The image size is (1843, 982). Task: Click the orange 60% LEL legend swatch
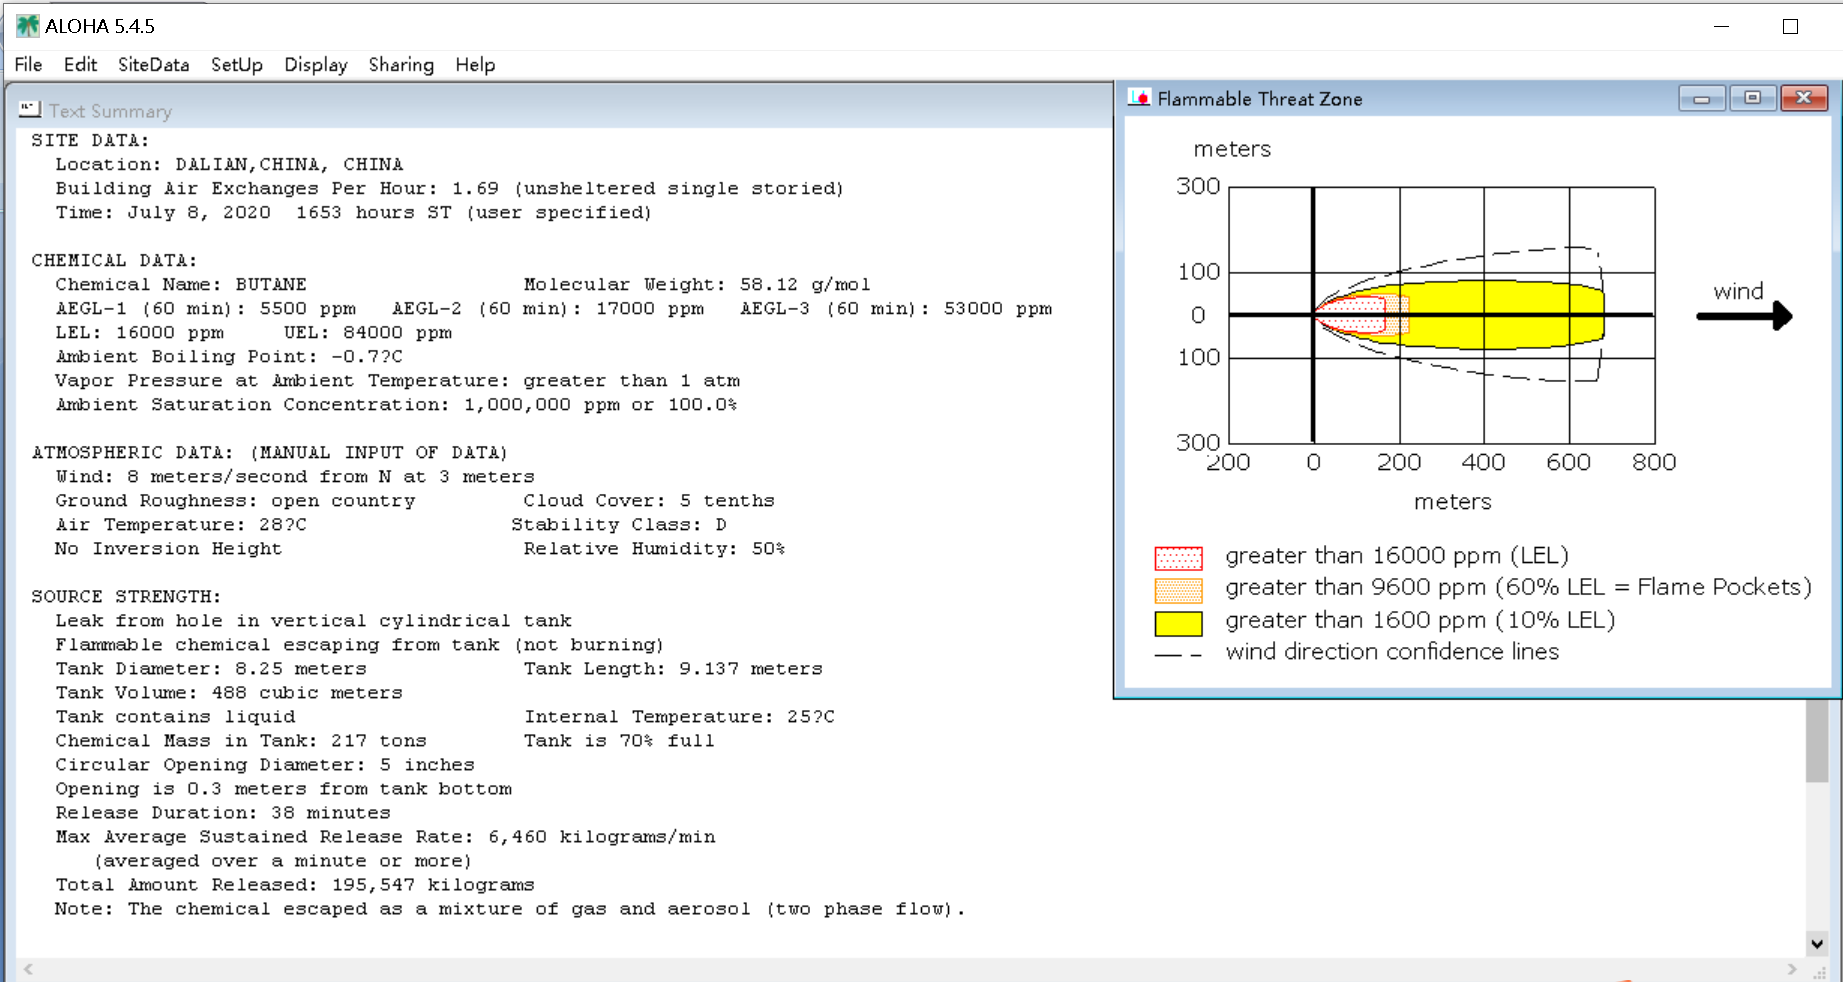point(1178,590)
